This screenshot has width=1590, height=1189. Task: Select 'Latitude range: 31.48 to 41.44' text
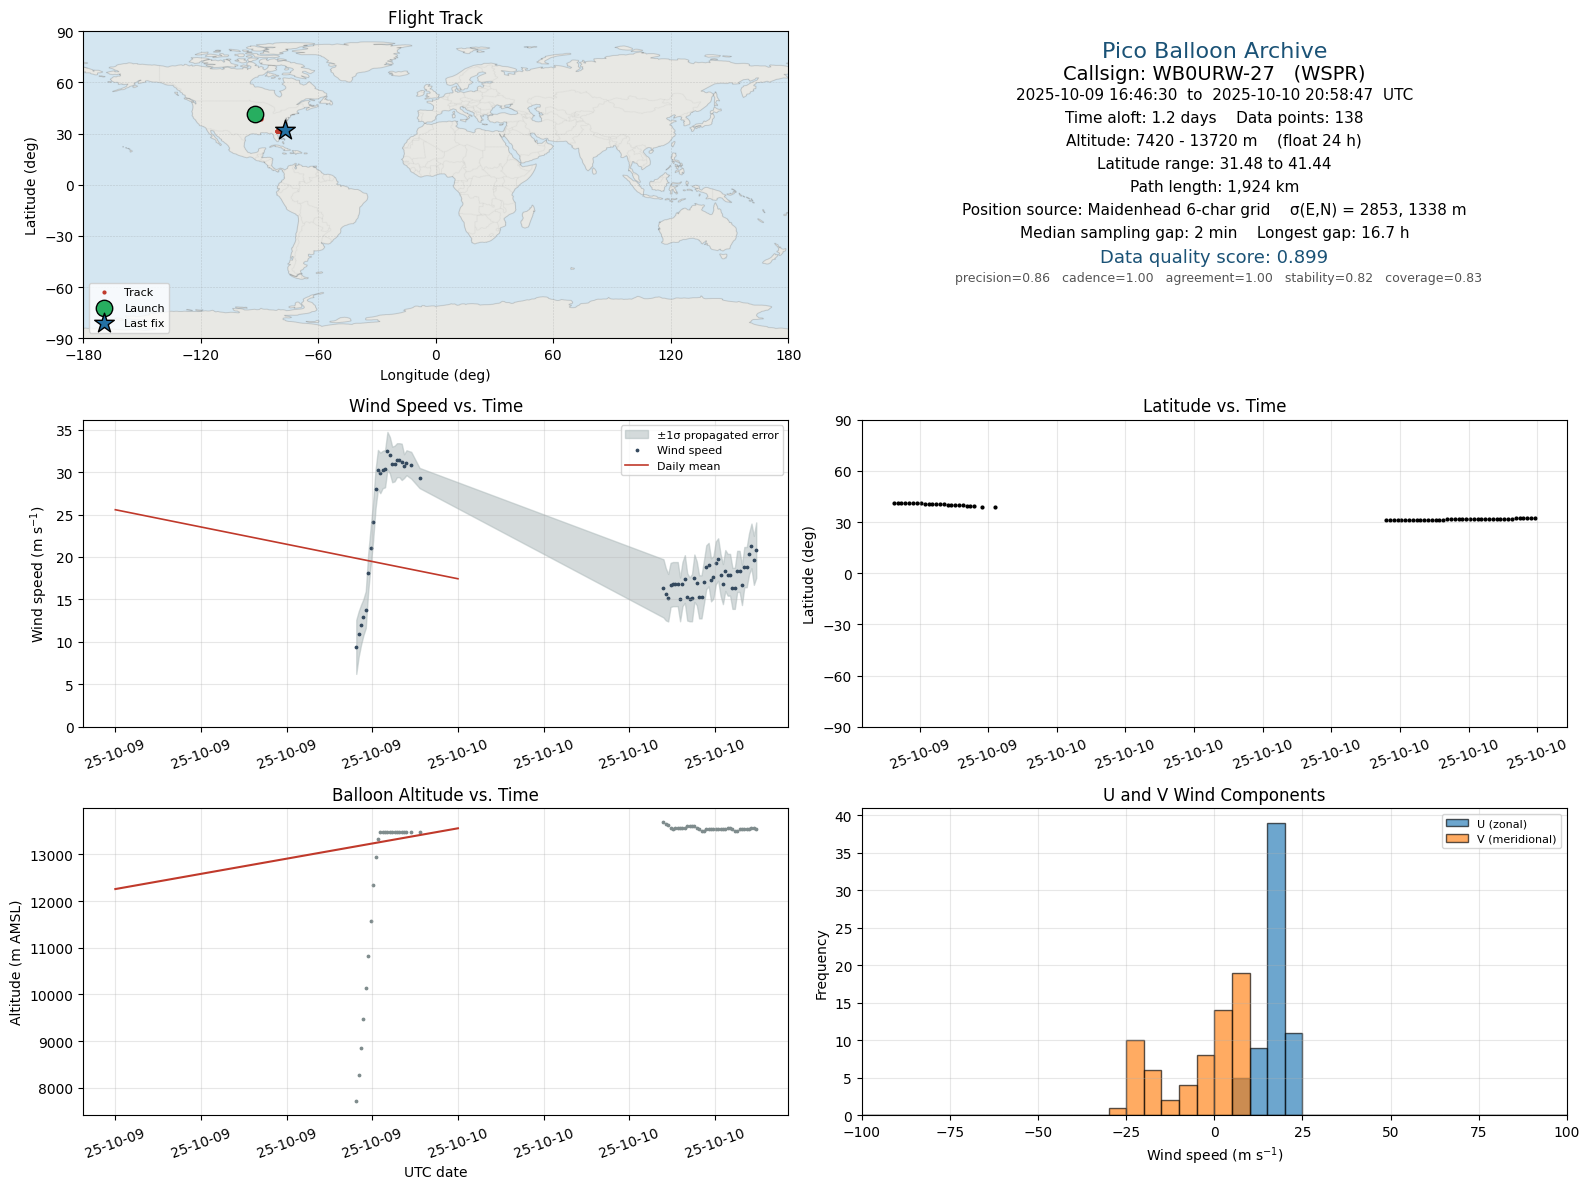pos(1214,164)
